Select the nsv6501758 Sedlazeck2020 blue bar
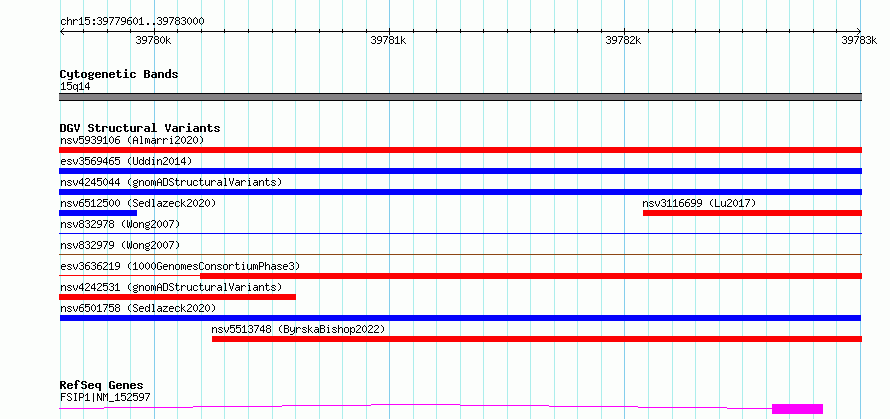This screenshot has height=419, width=890. [460, 318]
